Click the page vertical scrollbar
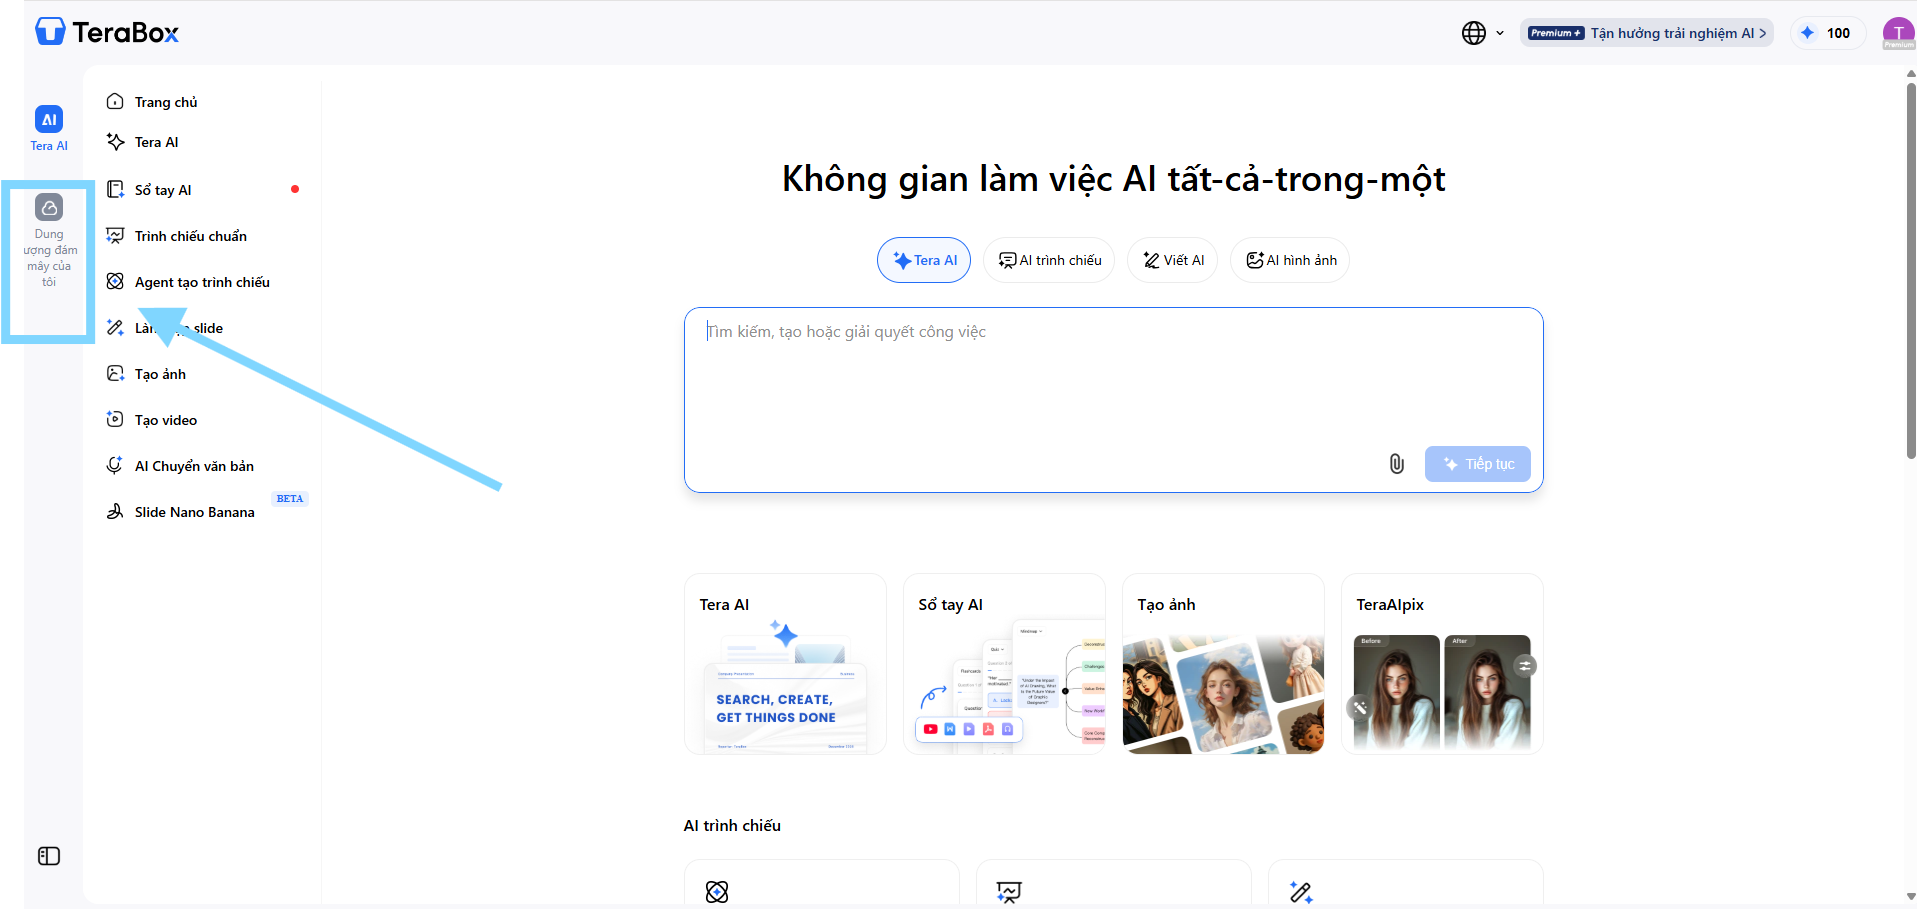This screenshot has height=909, width=1917. tap(1911, 270)
